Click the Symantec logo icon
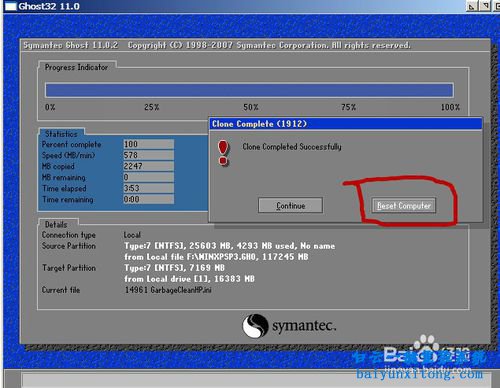The width and height of the screenshot is (500, 388). tap(255, 326)
